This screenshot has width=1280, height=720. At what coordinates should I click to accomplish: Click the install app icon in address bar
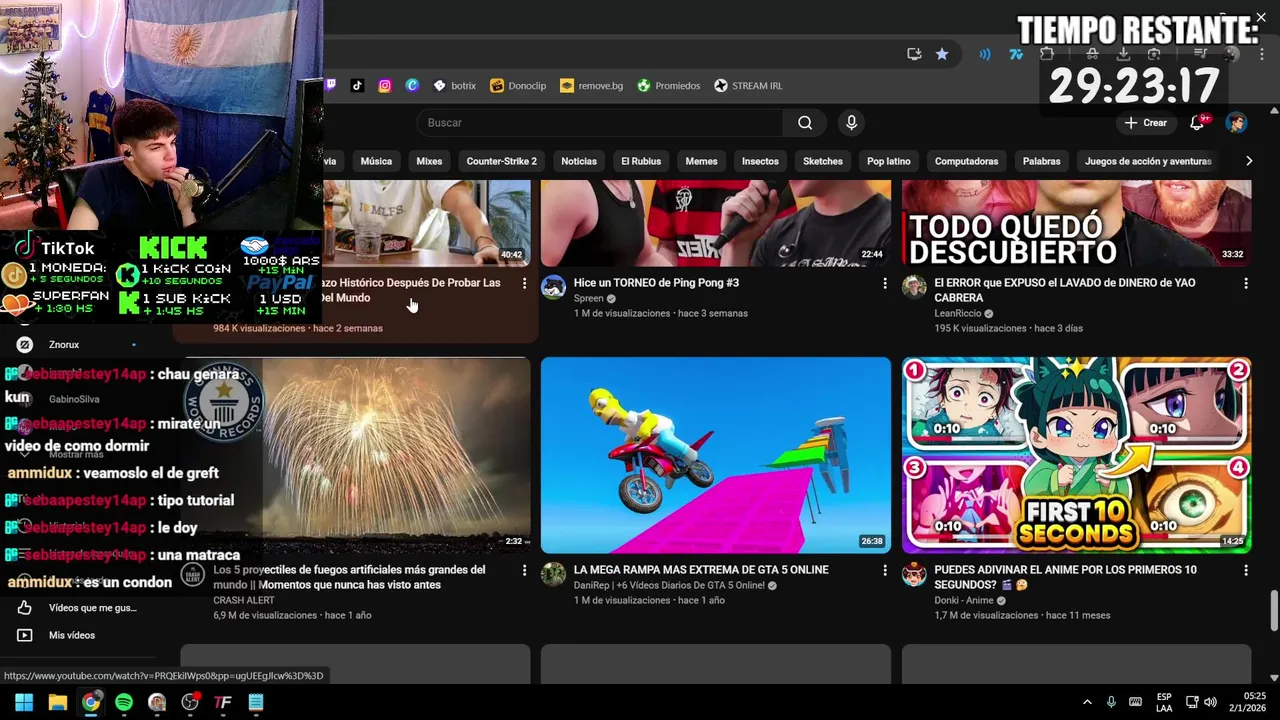914,54
